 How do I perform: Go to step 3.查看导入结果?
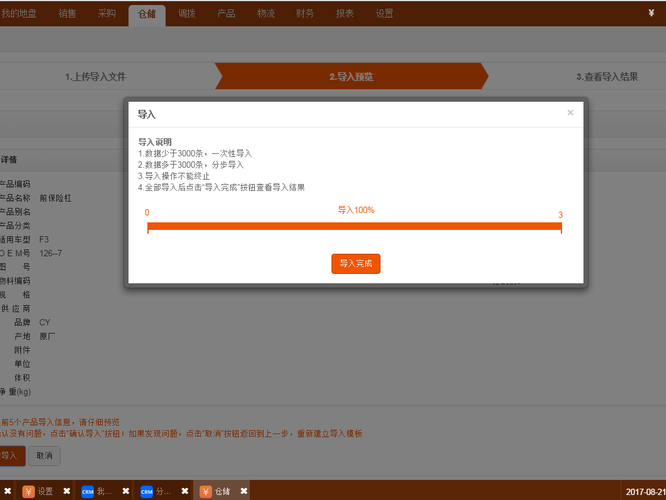607,77
